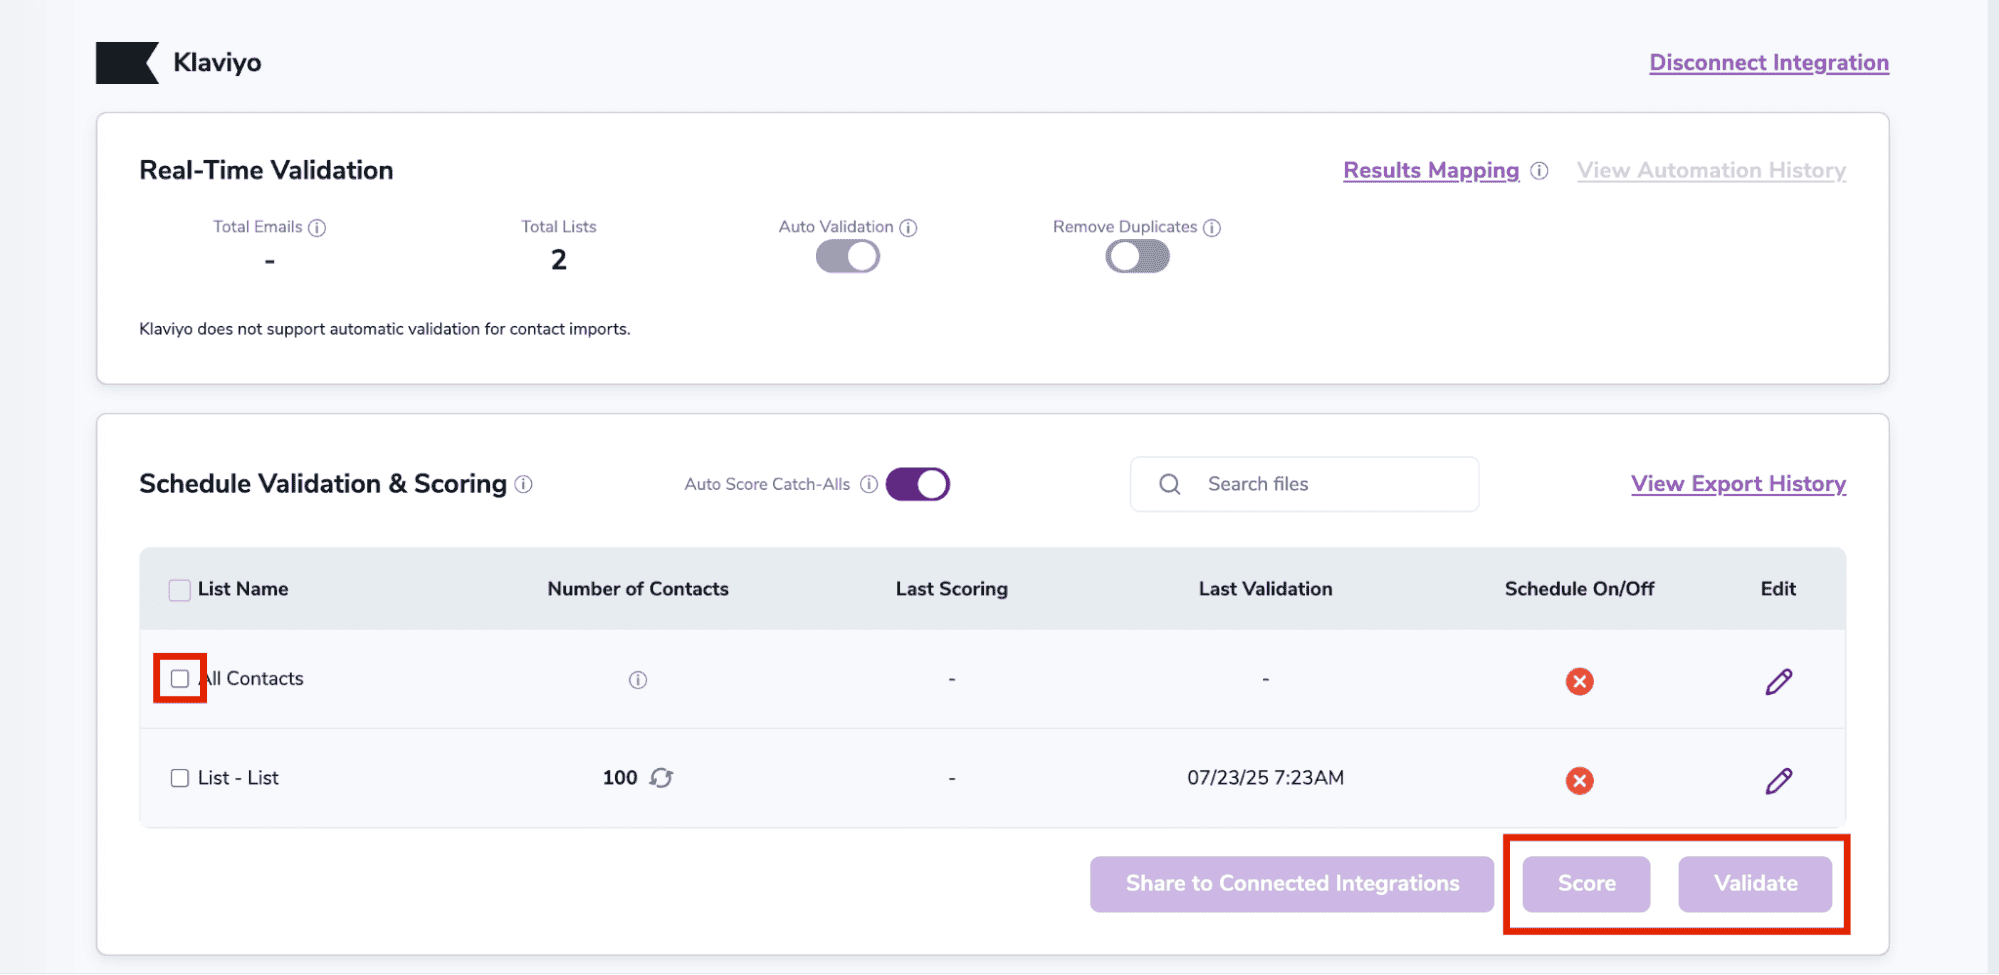Click the refresh icon beside List - List contact count

point(662,778)
